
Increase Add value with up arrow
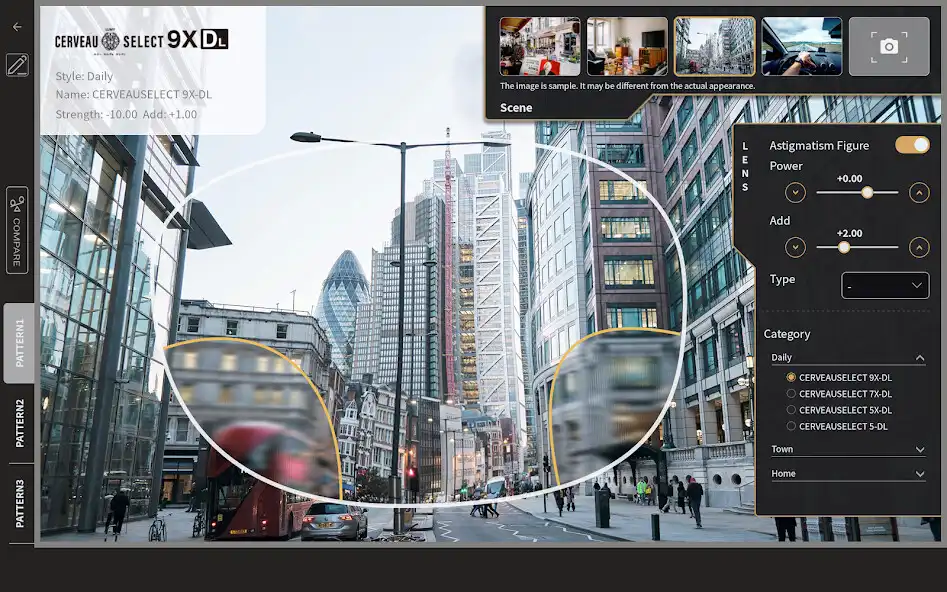tap(919, 247)
